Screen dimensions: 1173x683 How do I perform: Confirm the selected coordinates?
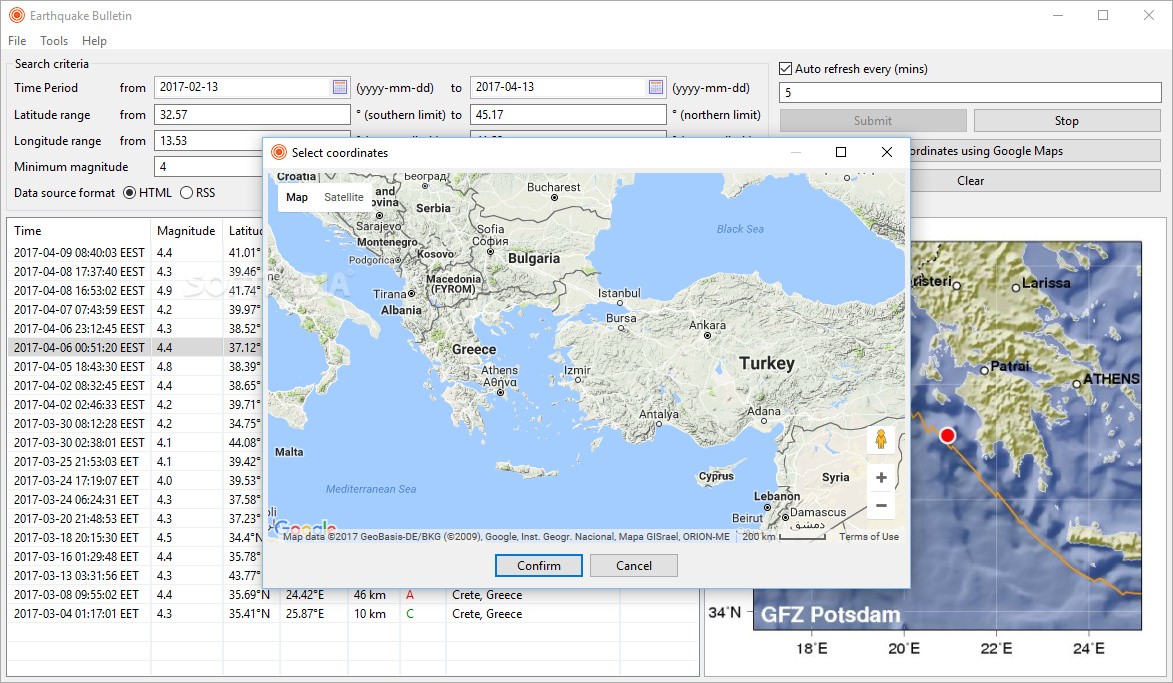click(539, 566)
